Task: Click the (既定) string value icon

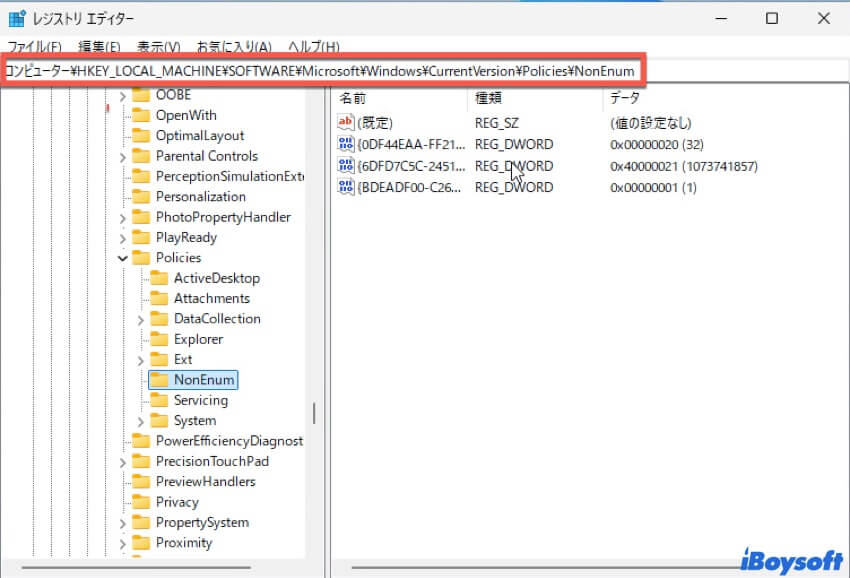Action: (346, 122)
